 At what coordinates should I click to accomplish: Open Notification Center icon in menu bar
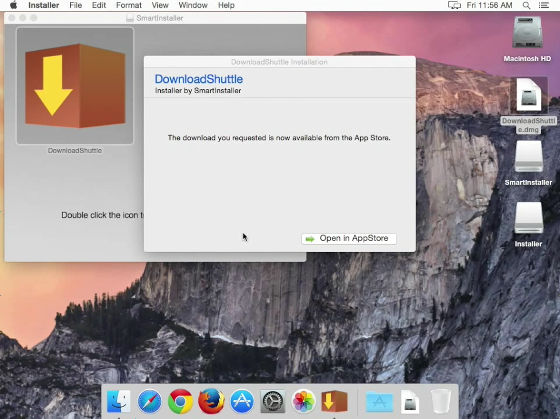tap(544, 5)
